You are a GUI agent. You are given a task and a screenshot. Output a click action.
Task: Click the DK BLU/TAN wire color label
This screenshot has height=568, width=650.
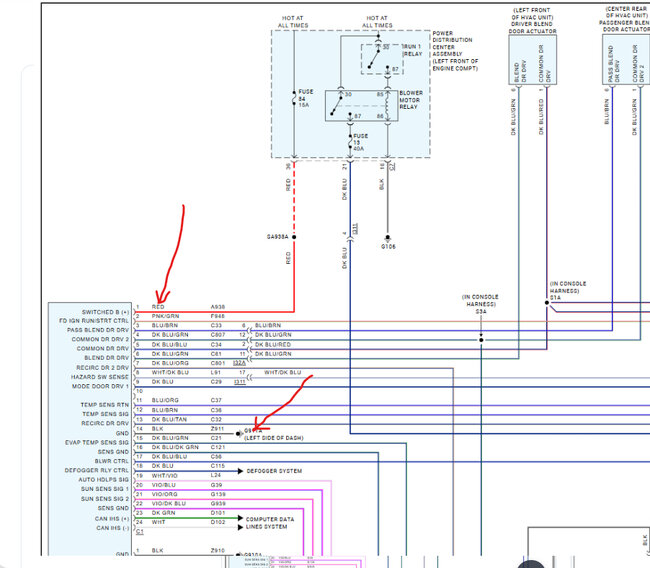click(169, 419)
